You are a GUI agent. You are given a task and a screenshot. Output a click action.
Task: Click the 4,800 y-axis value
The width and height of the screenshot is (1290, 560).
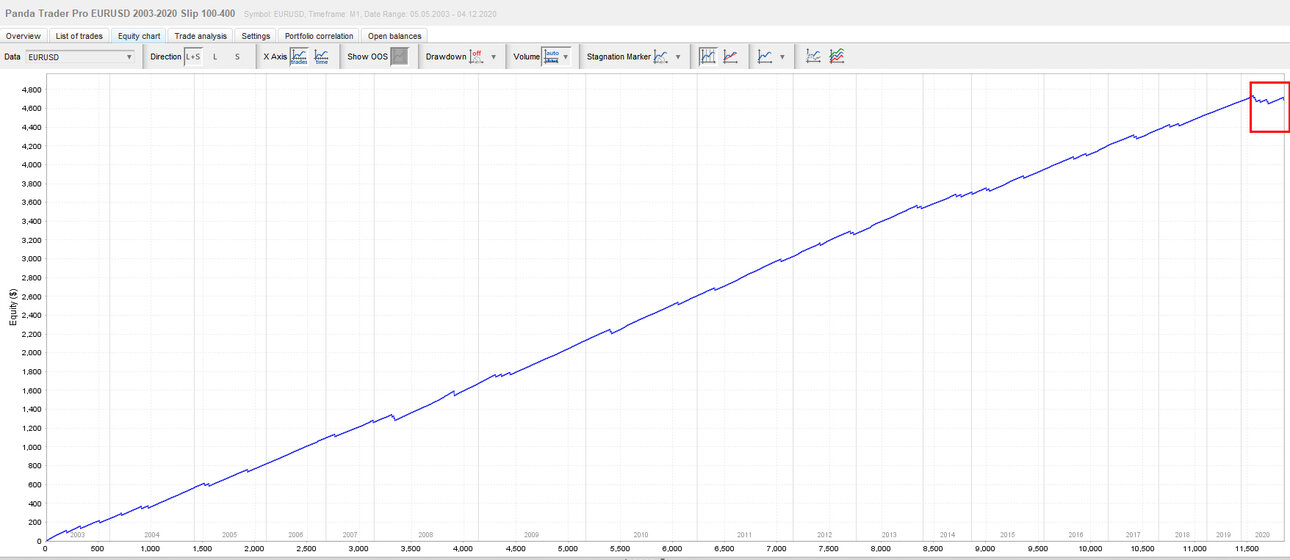pyautogui.click(x=30, y=90)
